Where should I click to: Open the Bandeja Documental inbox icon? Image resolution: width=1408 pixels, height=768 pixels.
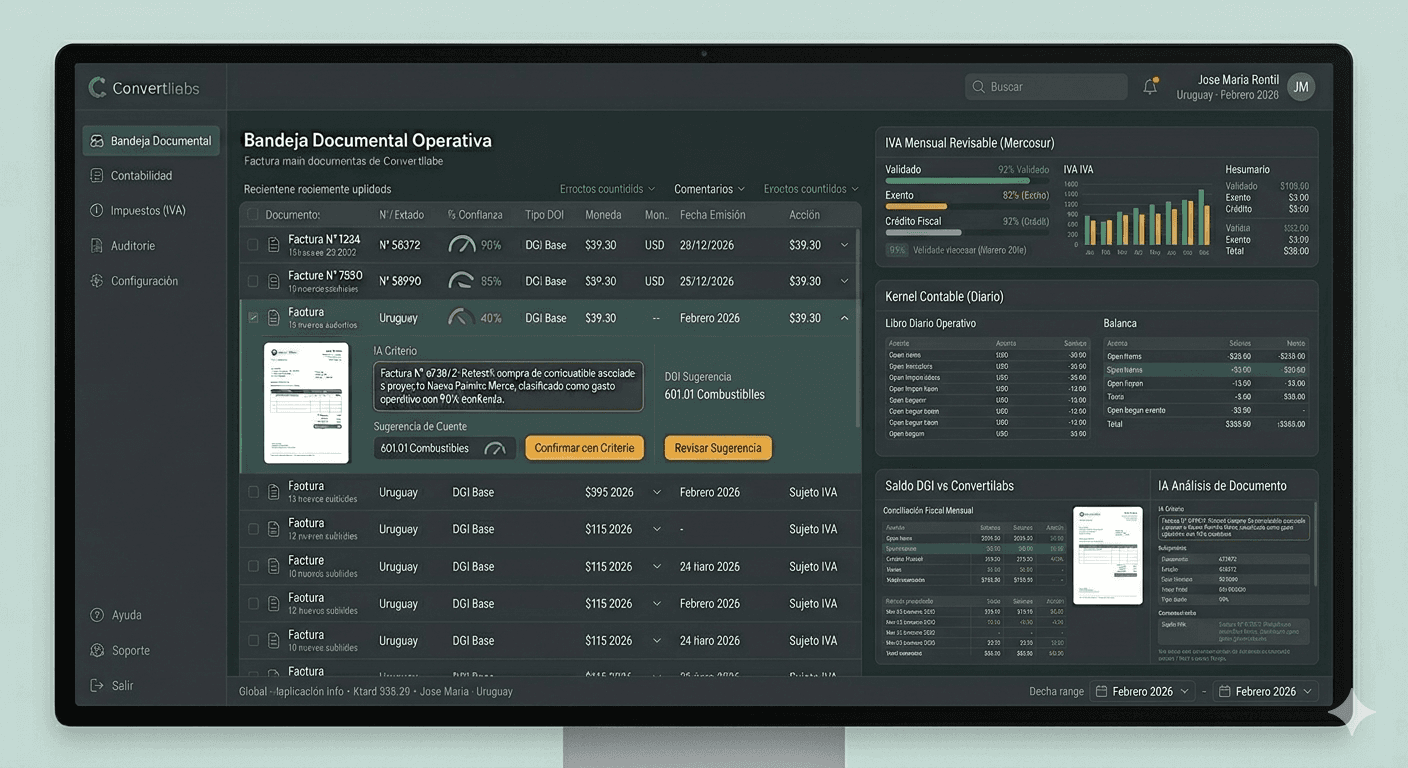[95, 140]
